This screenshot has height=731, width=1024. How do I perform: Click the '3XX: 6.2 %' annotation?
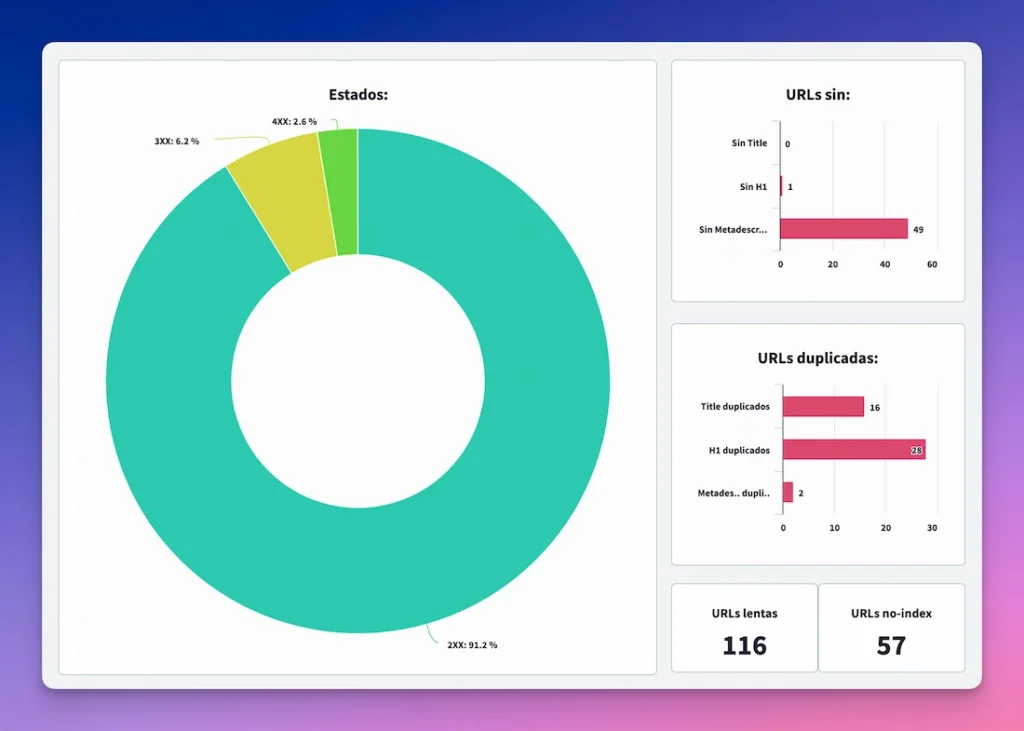[x=175, y=142]
